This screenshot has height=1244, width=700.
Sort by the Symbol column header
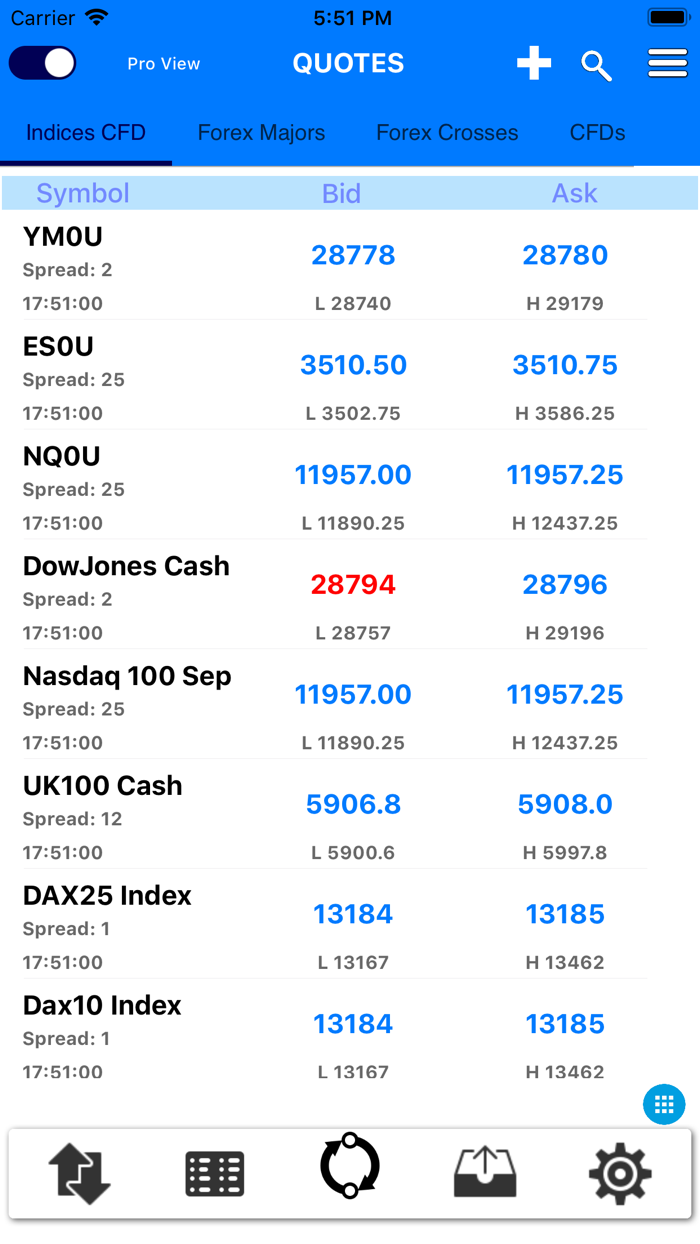83,192
